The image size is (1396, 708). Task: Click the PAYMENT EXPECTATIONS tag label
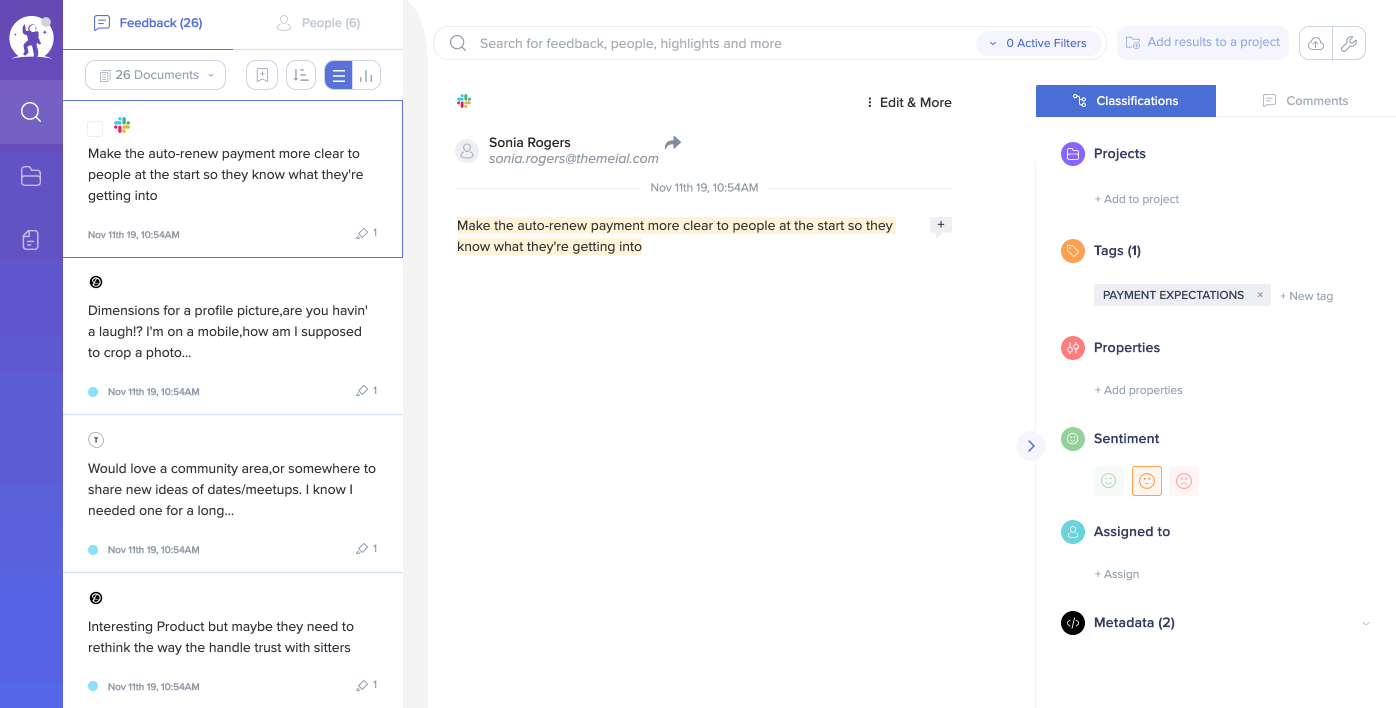pyautogui.click(x=1173, y=295)
